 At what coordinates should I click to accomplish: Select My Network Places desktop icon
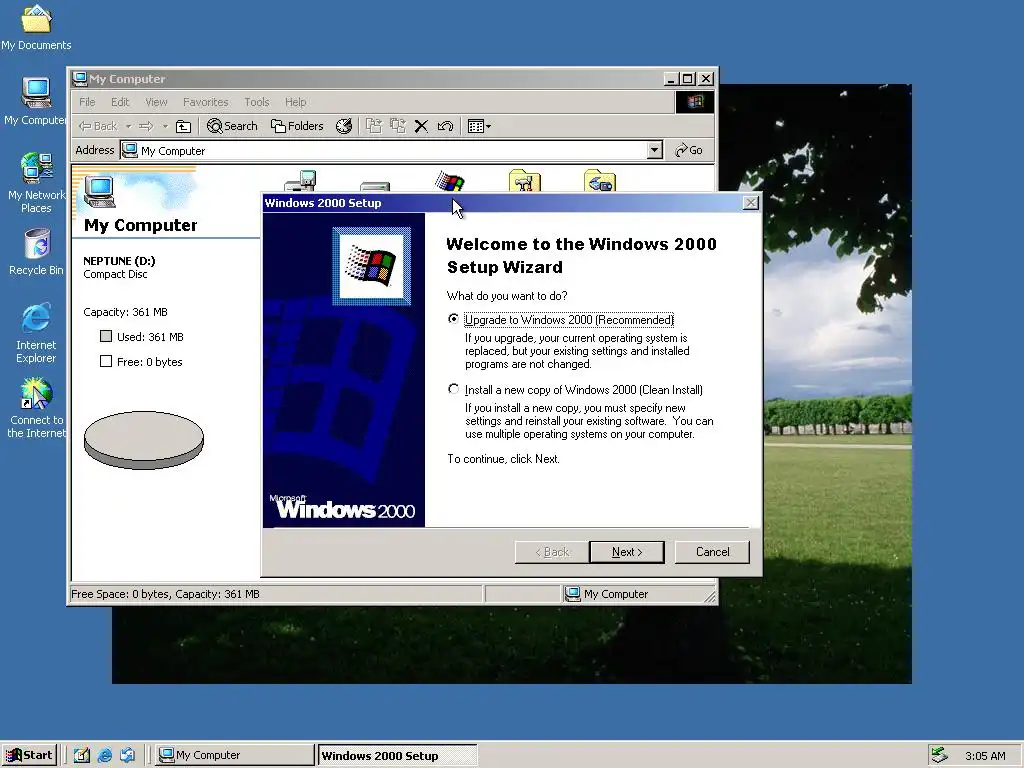(36, 182)
